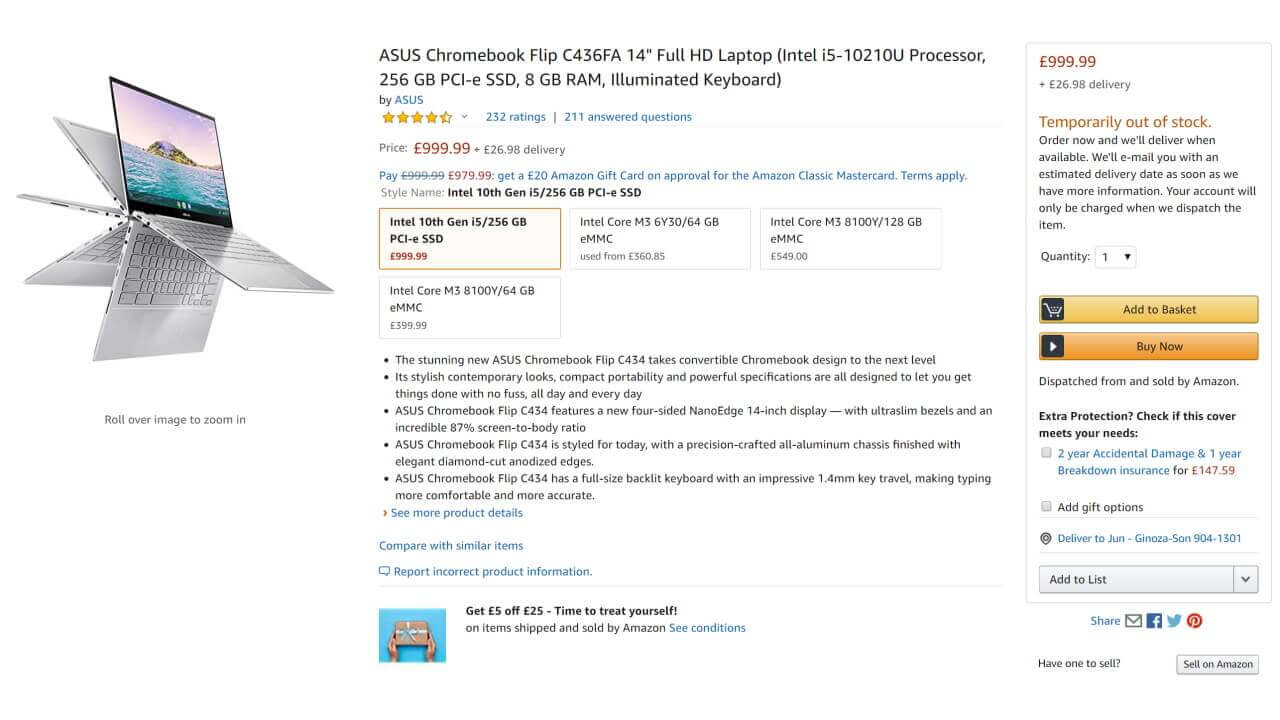Select Intel Core M3 6Y30/64 GB eMMC style

coord(660,239)
